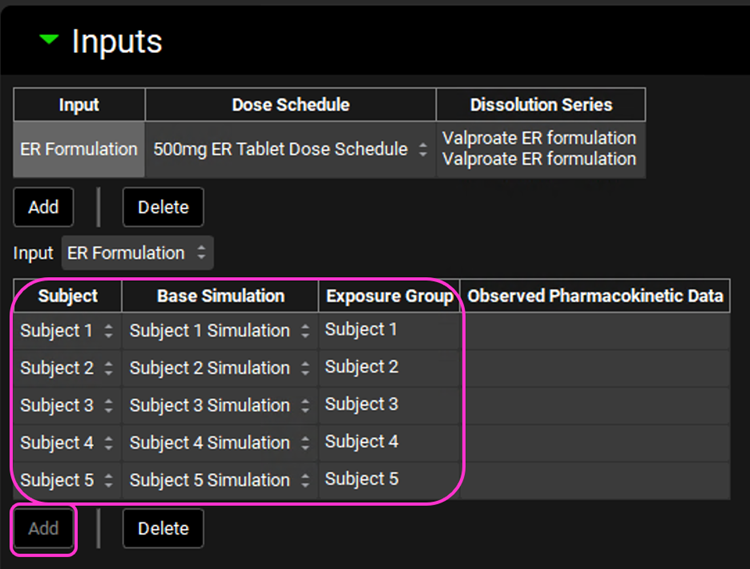Viewport: 750px width, 569px height.
Task: Click the lower Delete button below subjects table
Action: (163, 528)
